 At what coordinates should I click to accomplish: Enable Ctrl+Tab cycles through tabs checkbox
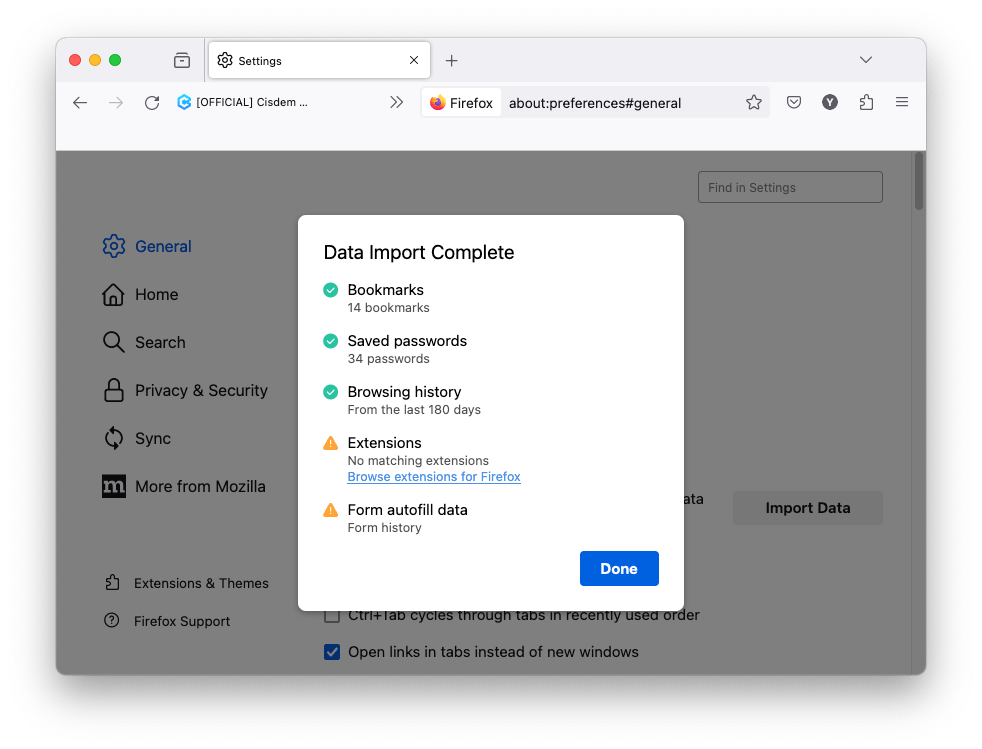coord(332,615)
